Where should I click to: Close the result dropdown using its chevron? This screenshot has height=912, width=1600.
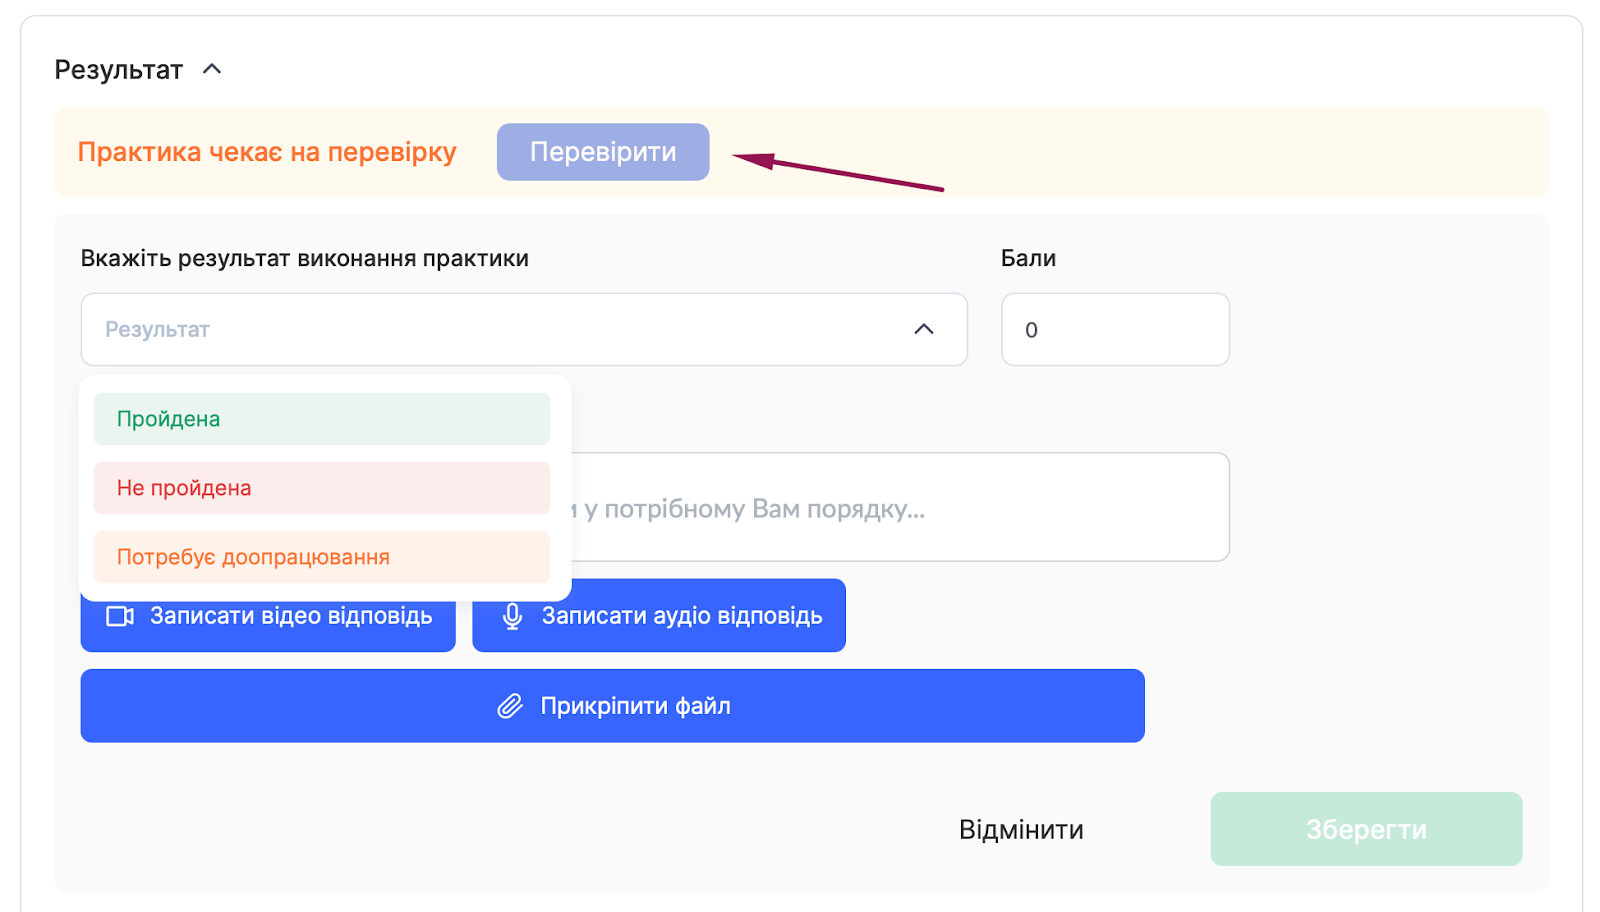coord(923,329)
